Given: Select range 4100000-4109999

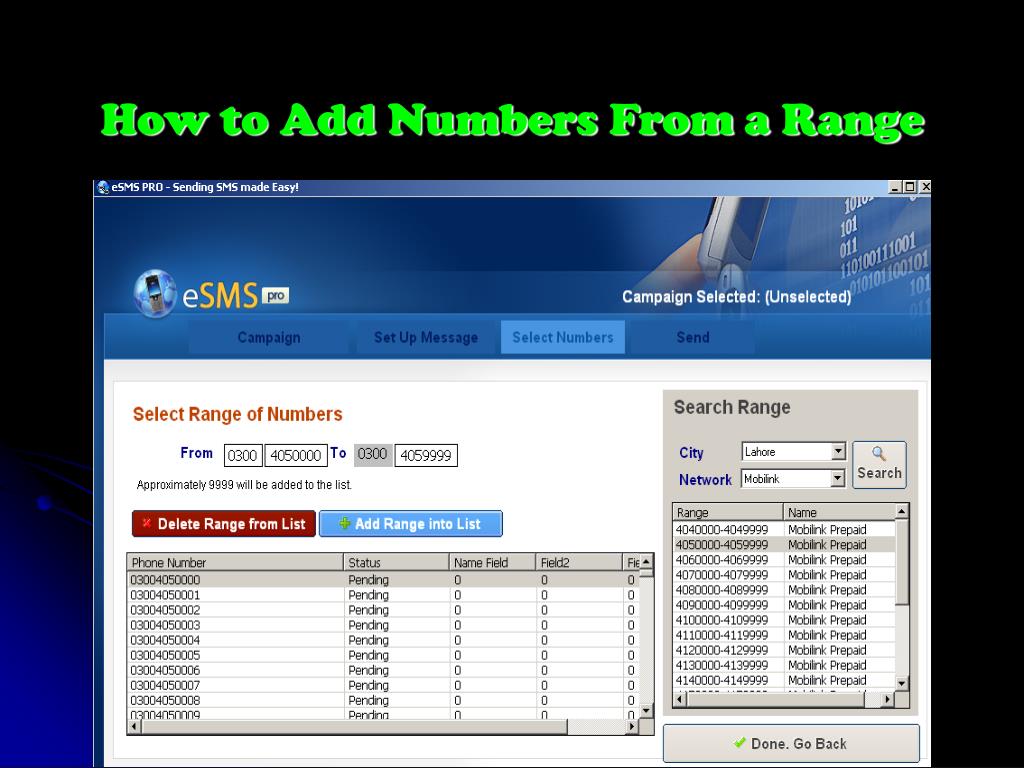Looking at the screenshot, I should [784, 620].
